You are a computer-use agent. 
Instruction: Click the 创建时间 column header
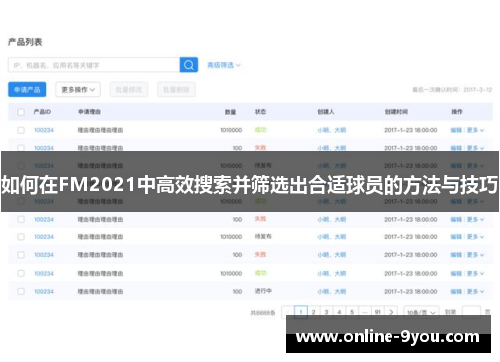[x=396, y=112]
